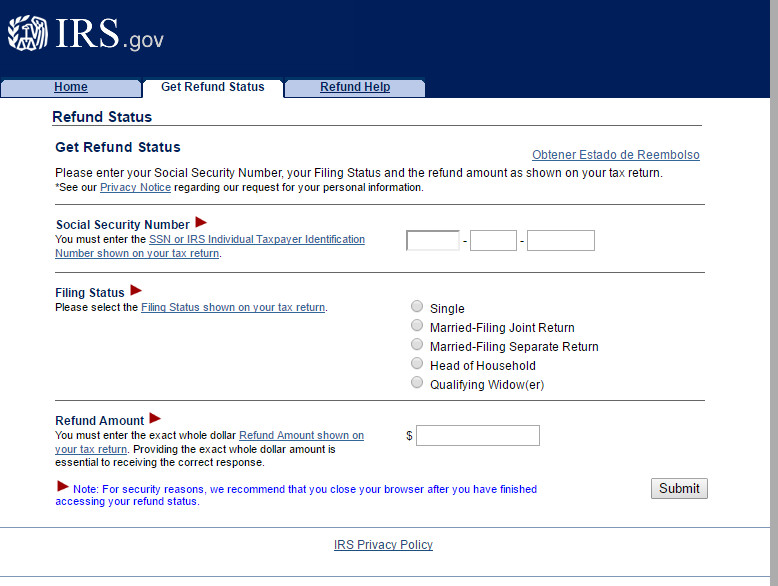This screenshot has height=586, width=778.
Task: Click the Social Security Number label
Action: (123, 225)
